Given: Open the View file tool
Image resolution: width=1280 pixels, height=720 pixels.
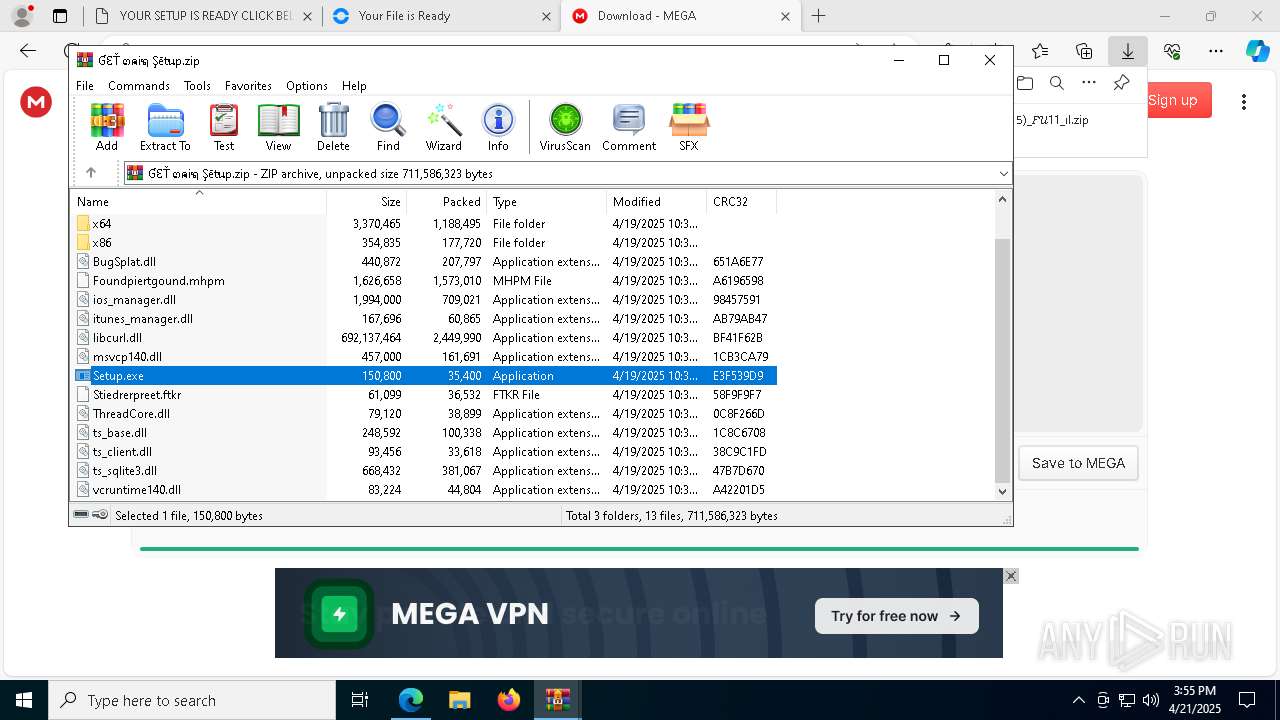Looking at the screenshot, I should click(x=278, y=128).
